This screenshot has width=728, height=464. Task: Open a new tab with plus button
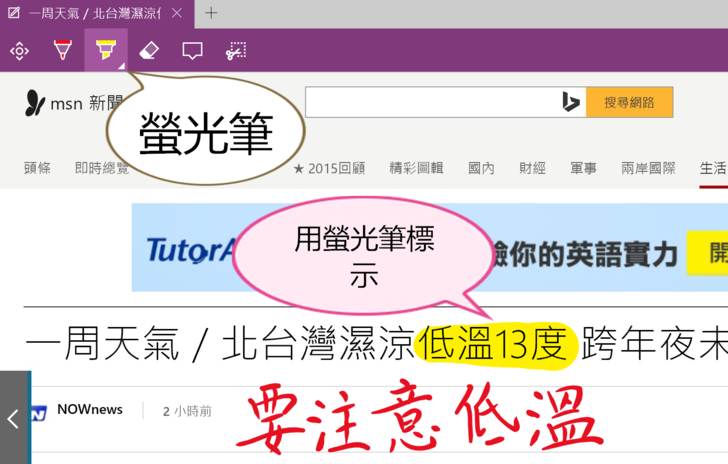pyautogui.click(x=211, y=13)
